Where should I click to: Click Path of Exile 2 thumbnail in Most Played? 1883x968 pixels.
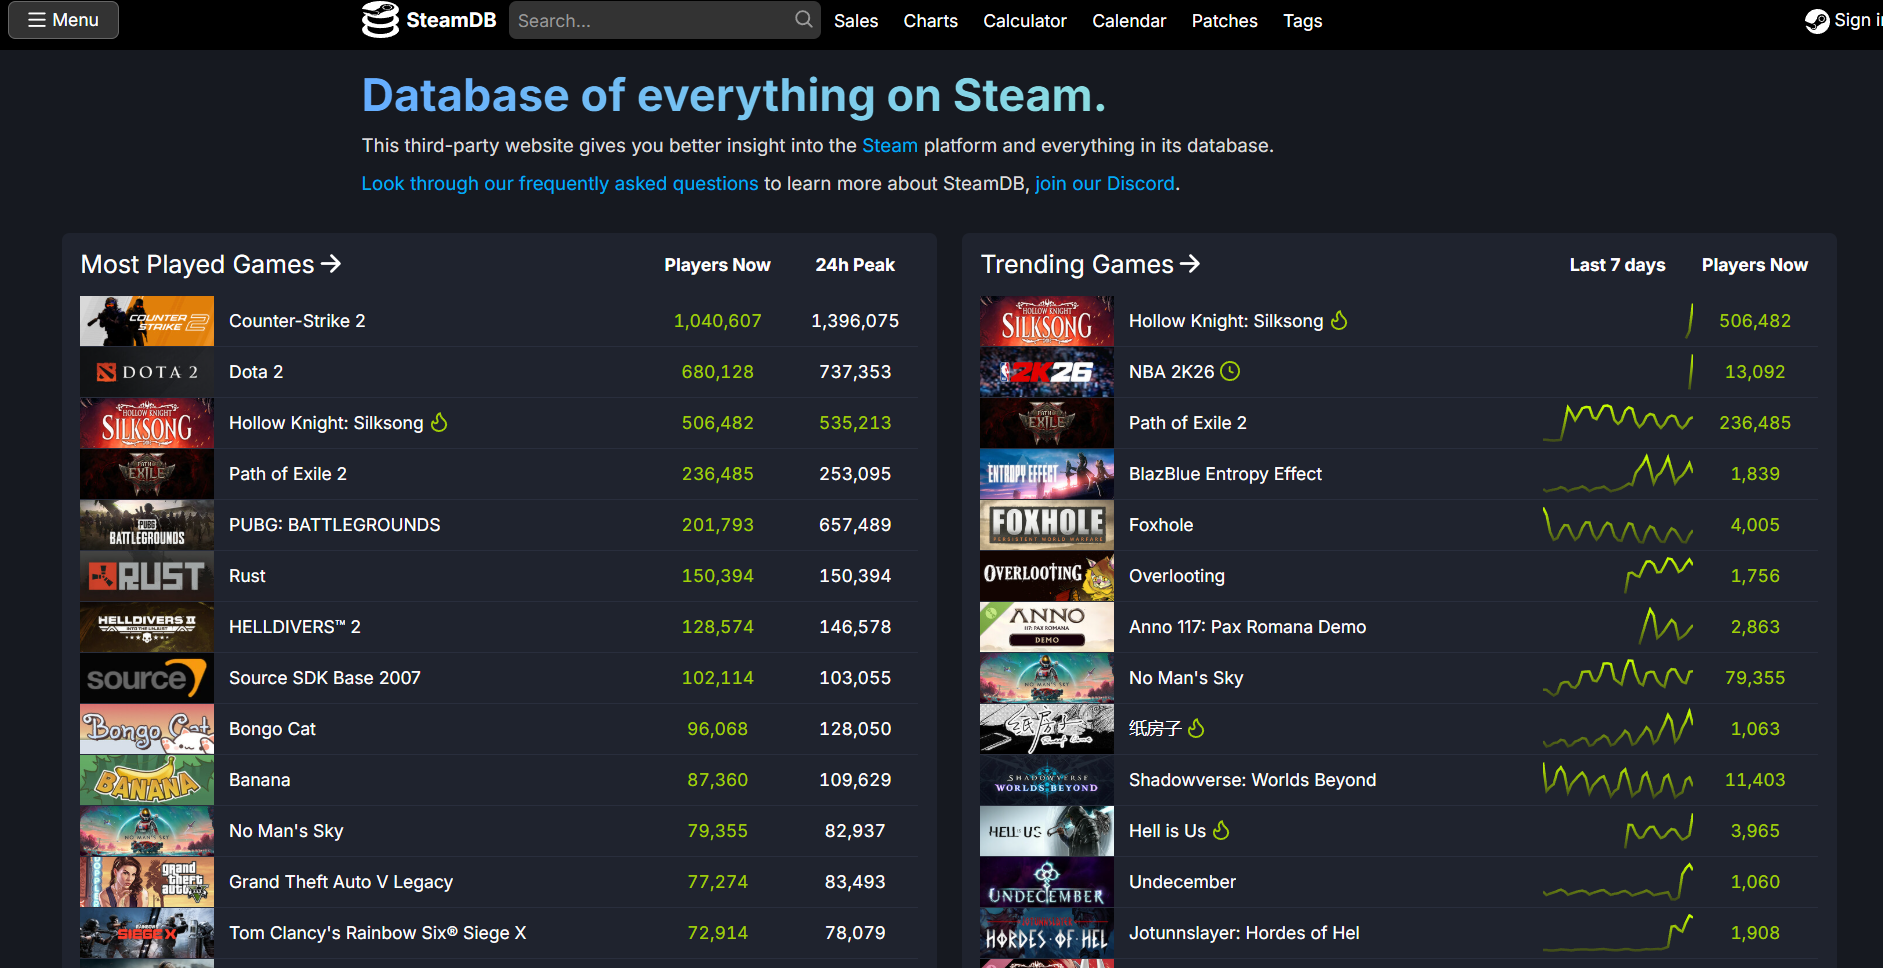tap(147, 474)
